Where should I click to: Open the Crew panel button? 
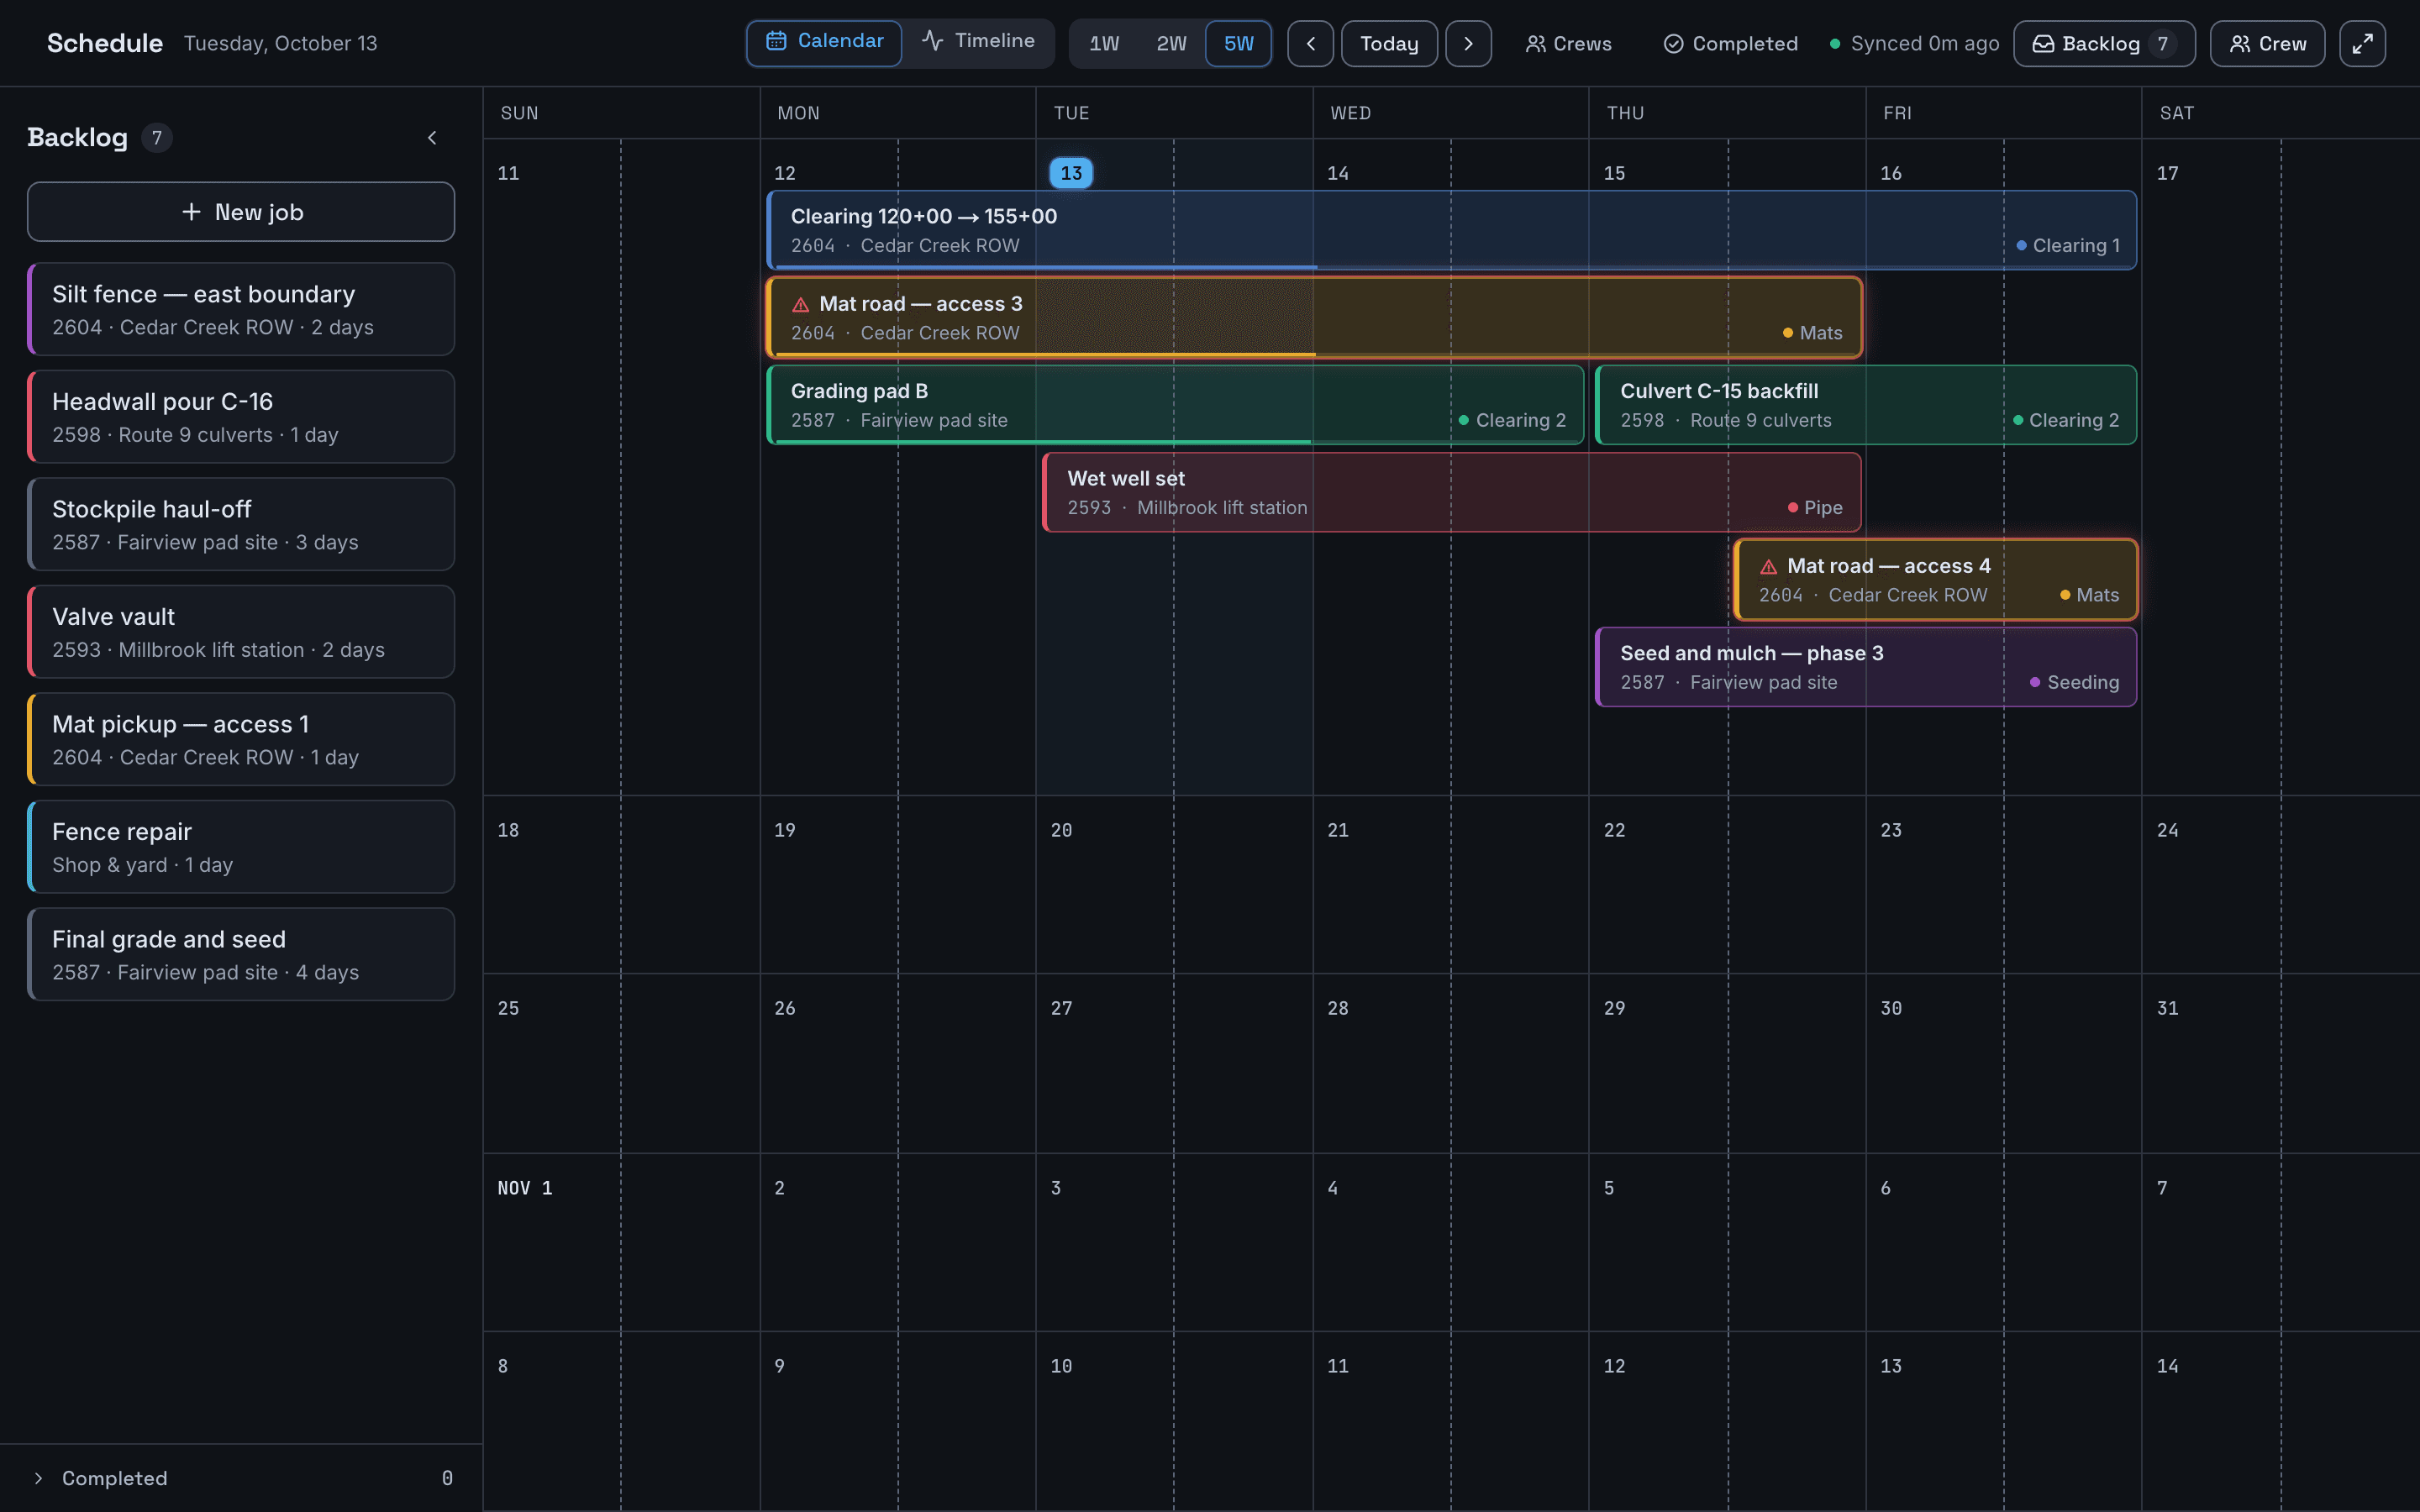tap(2267, 43)
